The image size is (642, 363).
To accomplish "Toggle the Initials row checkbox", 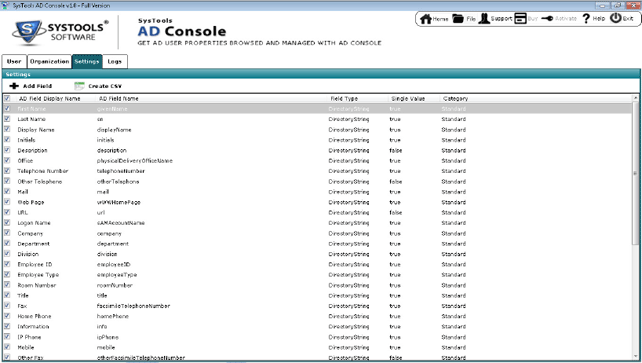I will pos(7,140).
